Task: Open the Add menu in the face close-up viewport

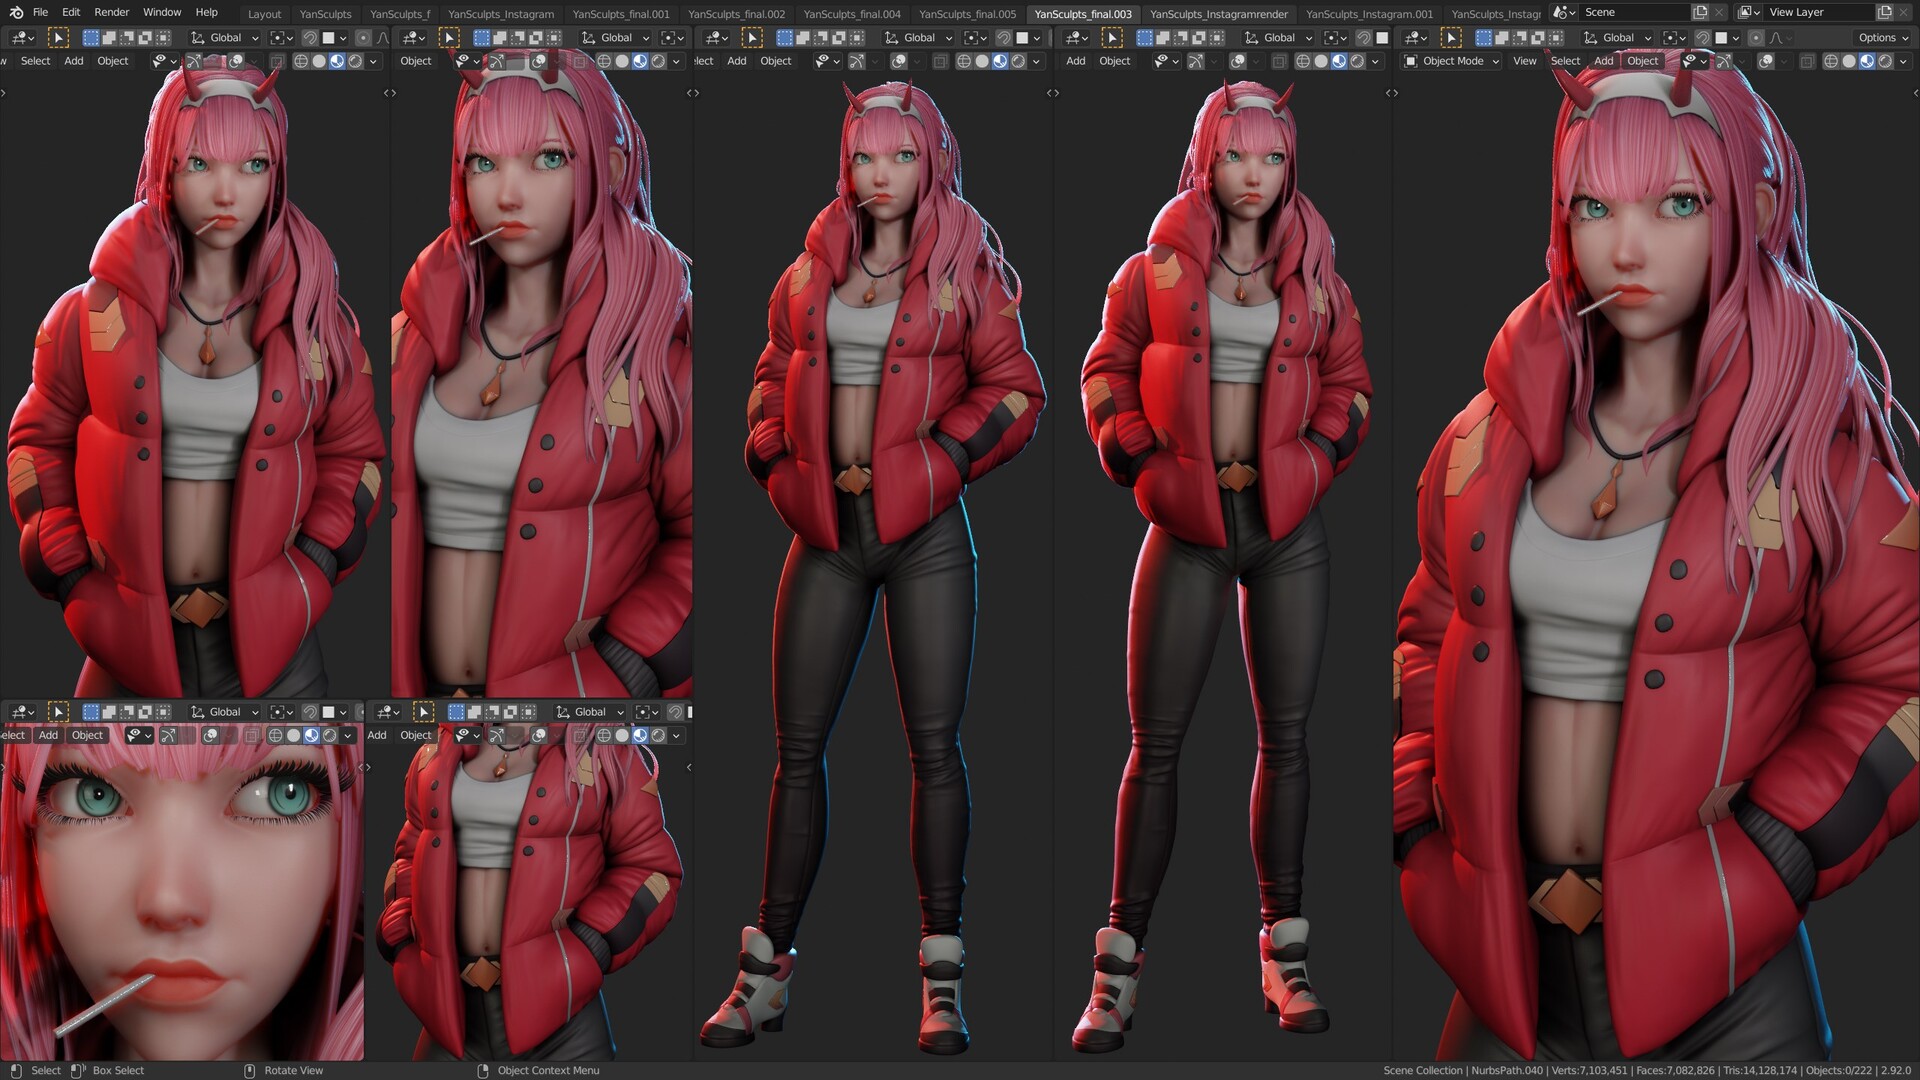Action: pos(48,735)
